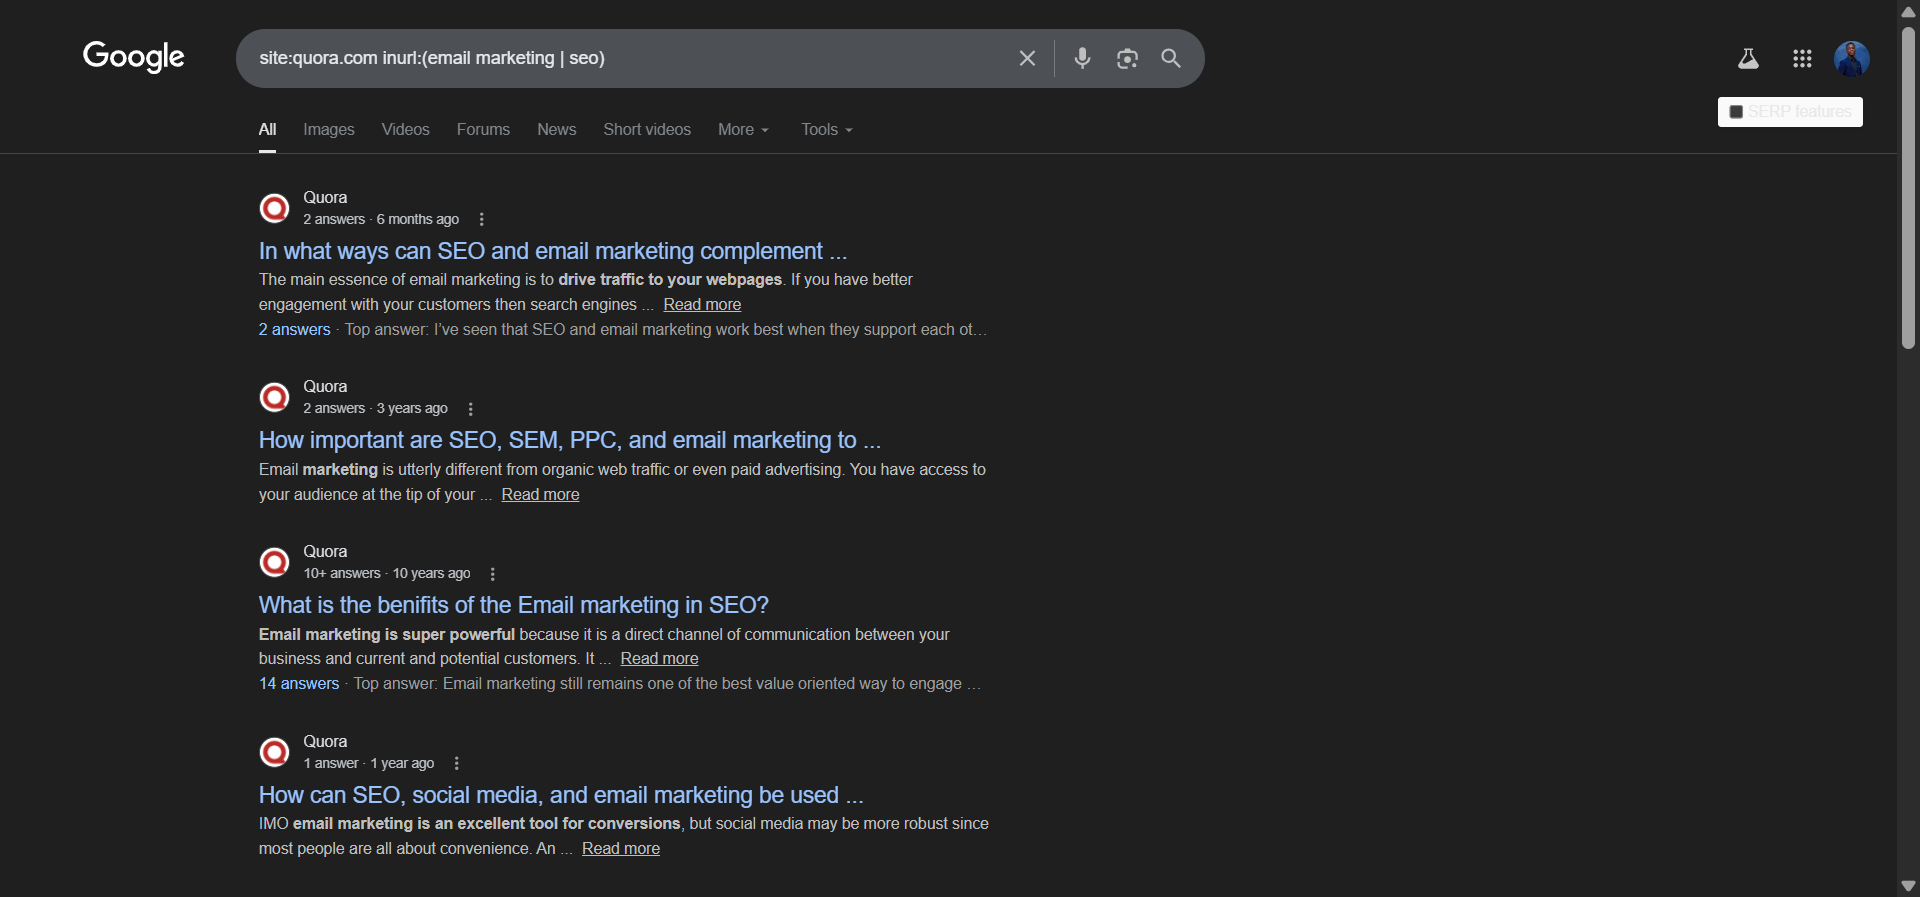This screenshot has width=1920, height=897.
Task: Click the page vertical scrollbar thumb
Action: coord(1908,189)
